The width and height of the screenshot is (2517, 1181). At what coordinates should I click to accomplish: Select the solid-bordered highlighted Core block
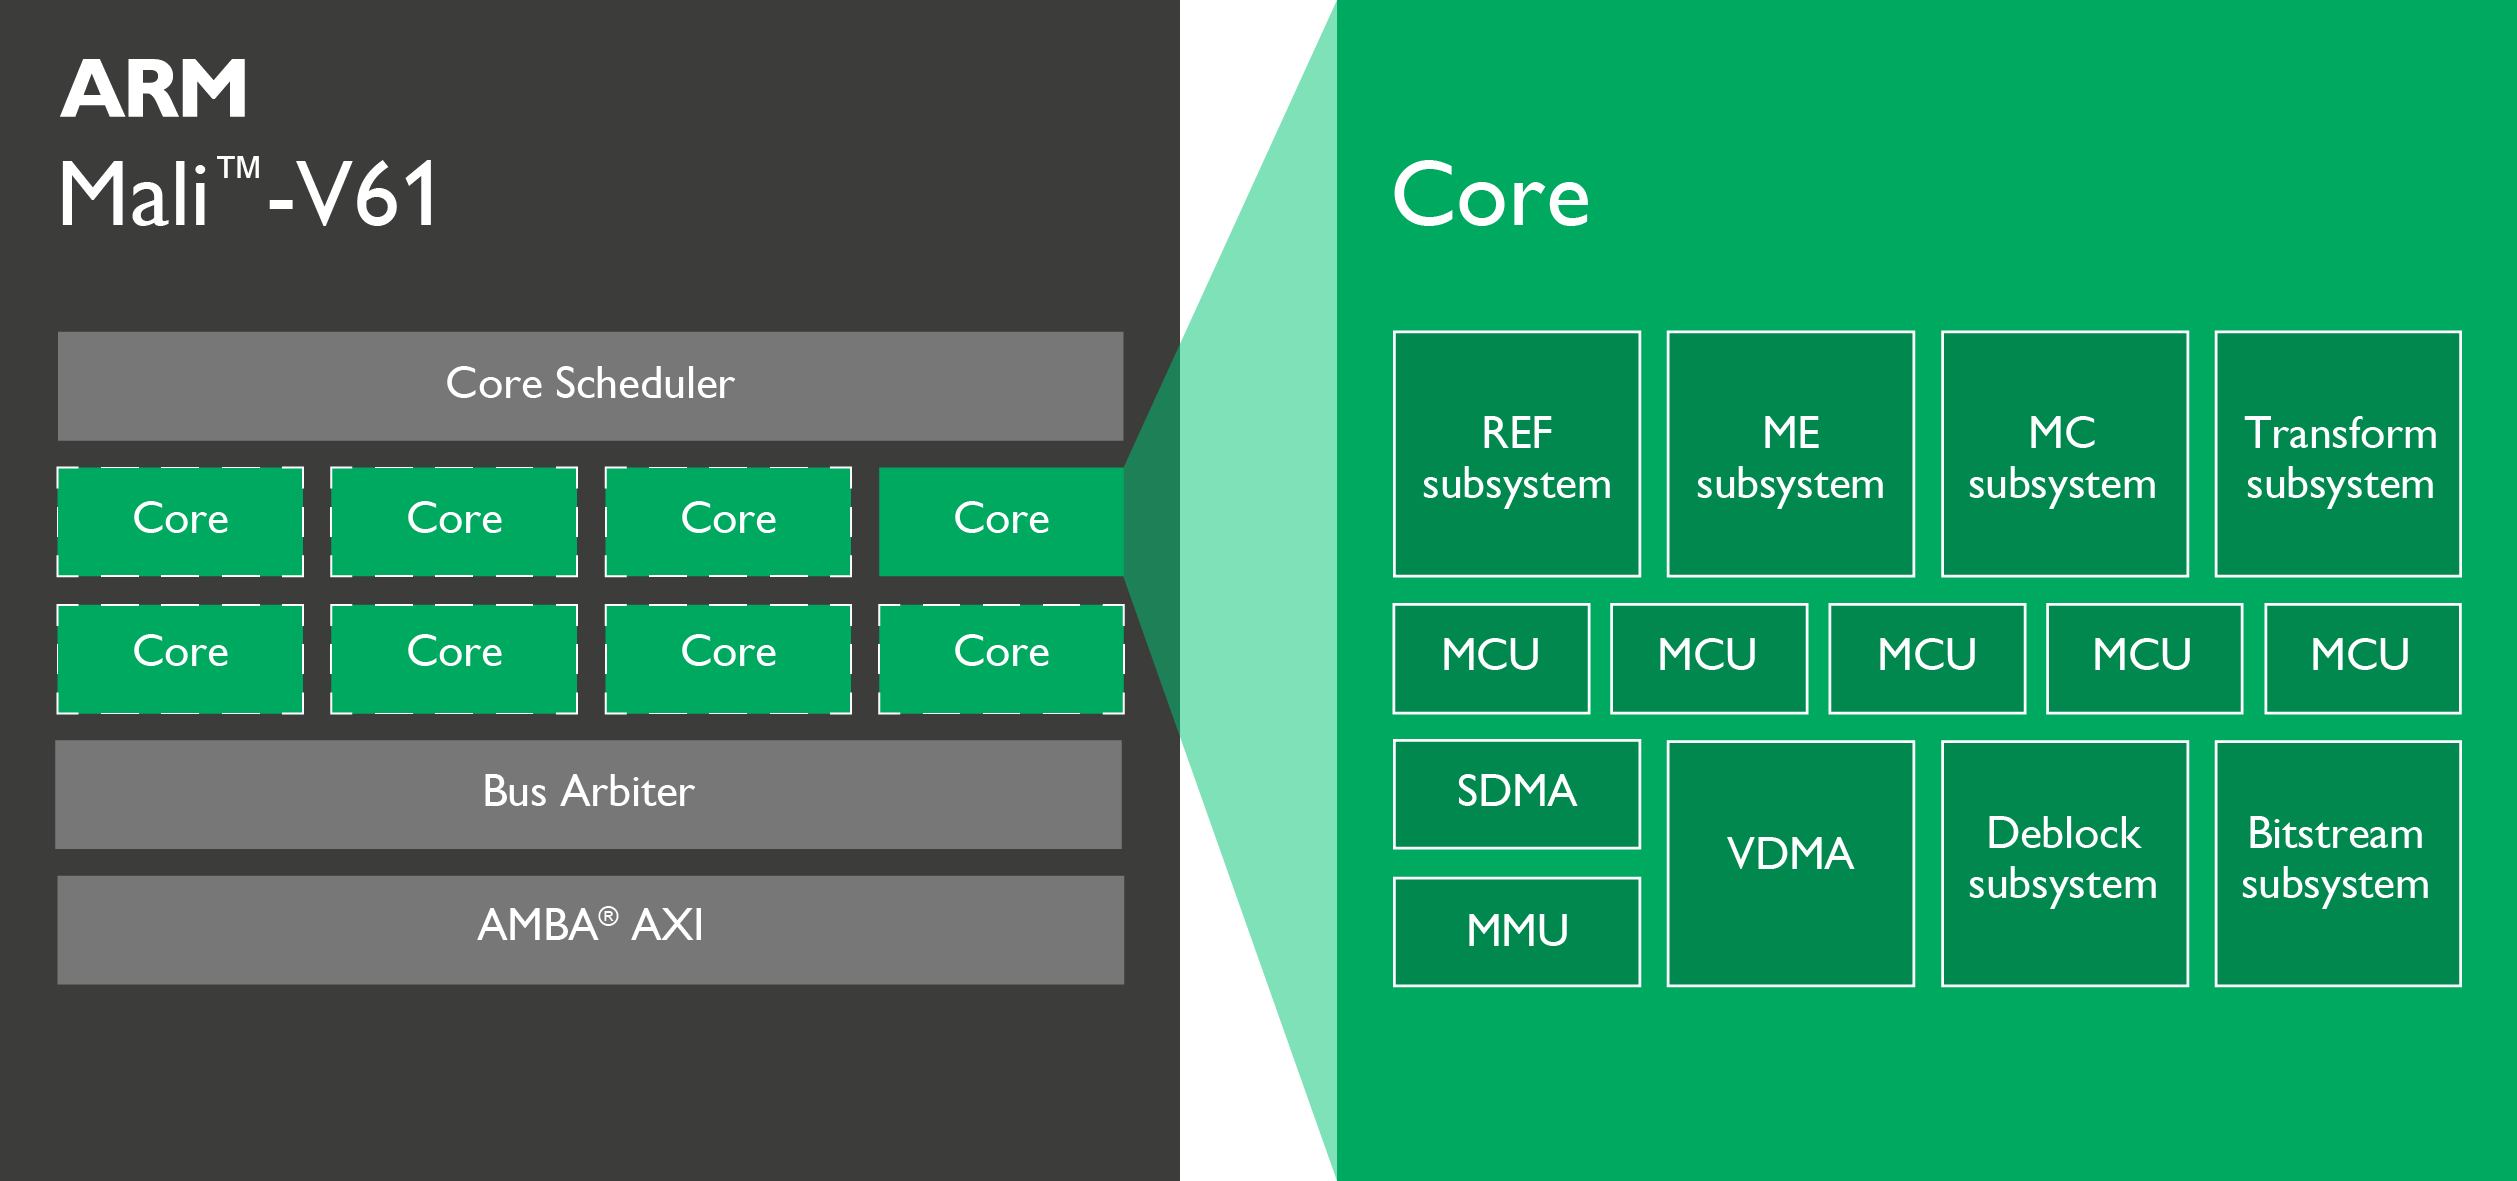pos(1001,520)
